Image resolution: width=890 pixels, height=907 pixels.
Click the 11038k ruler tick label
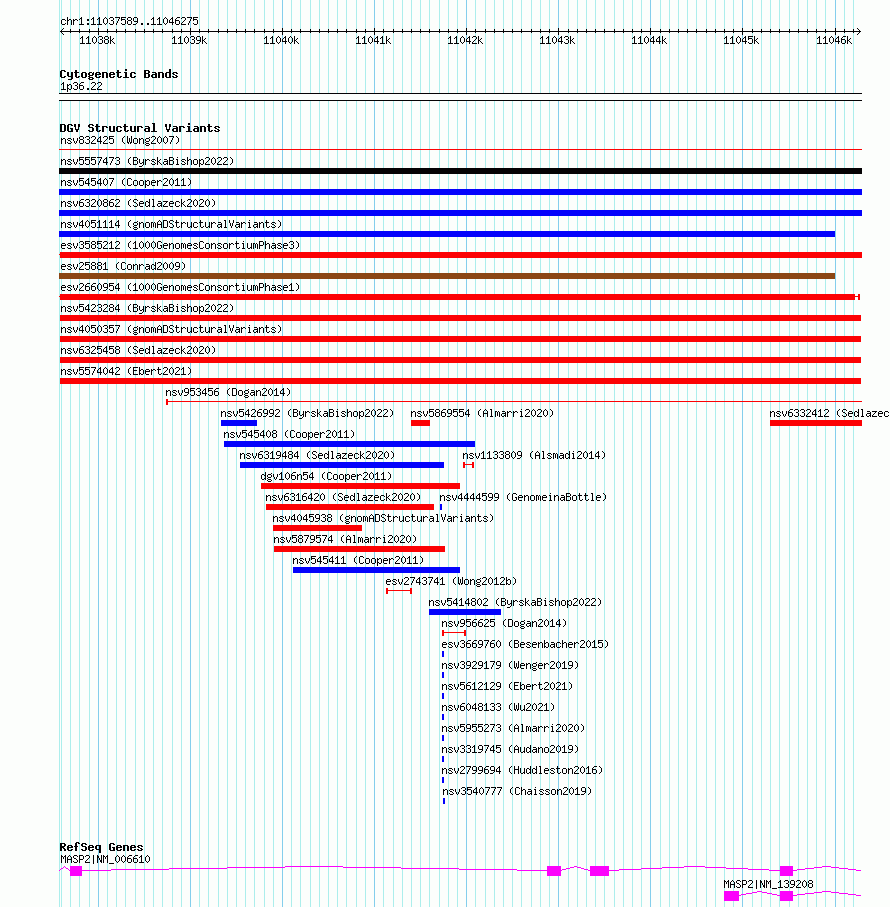97,40
